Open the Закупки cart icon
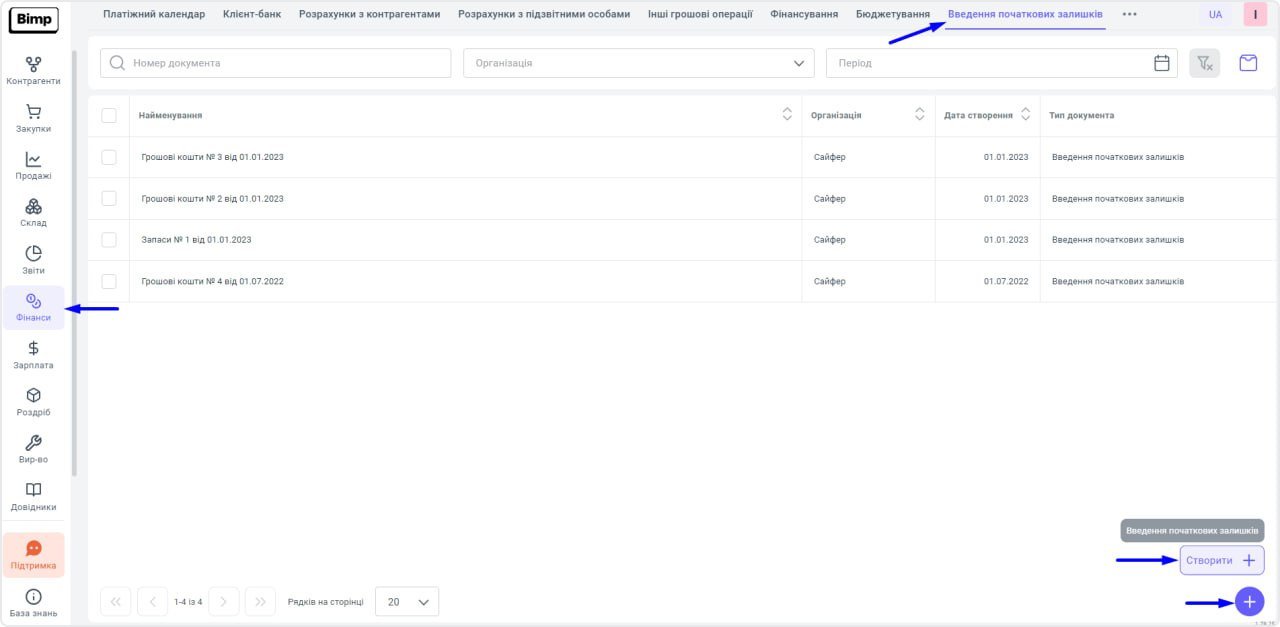 (33, 118)
